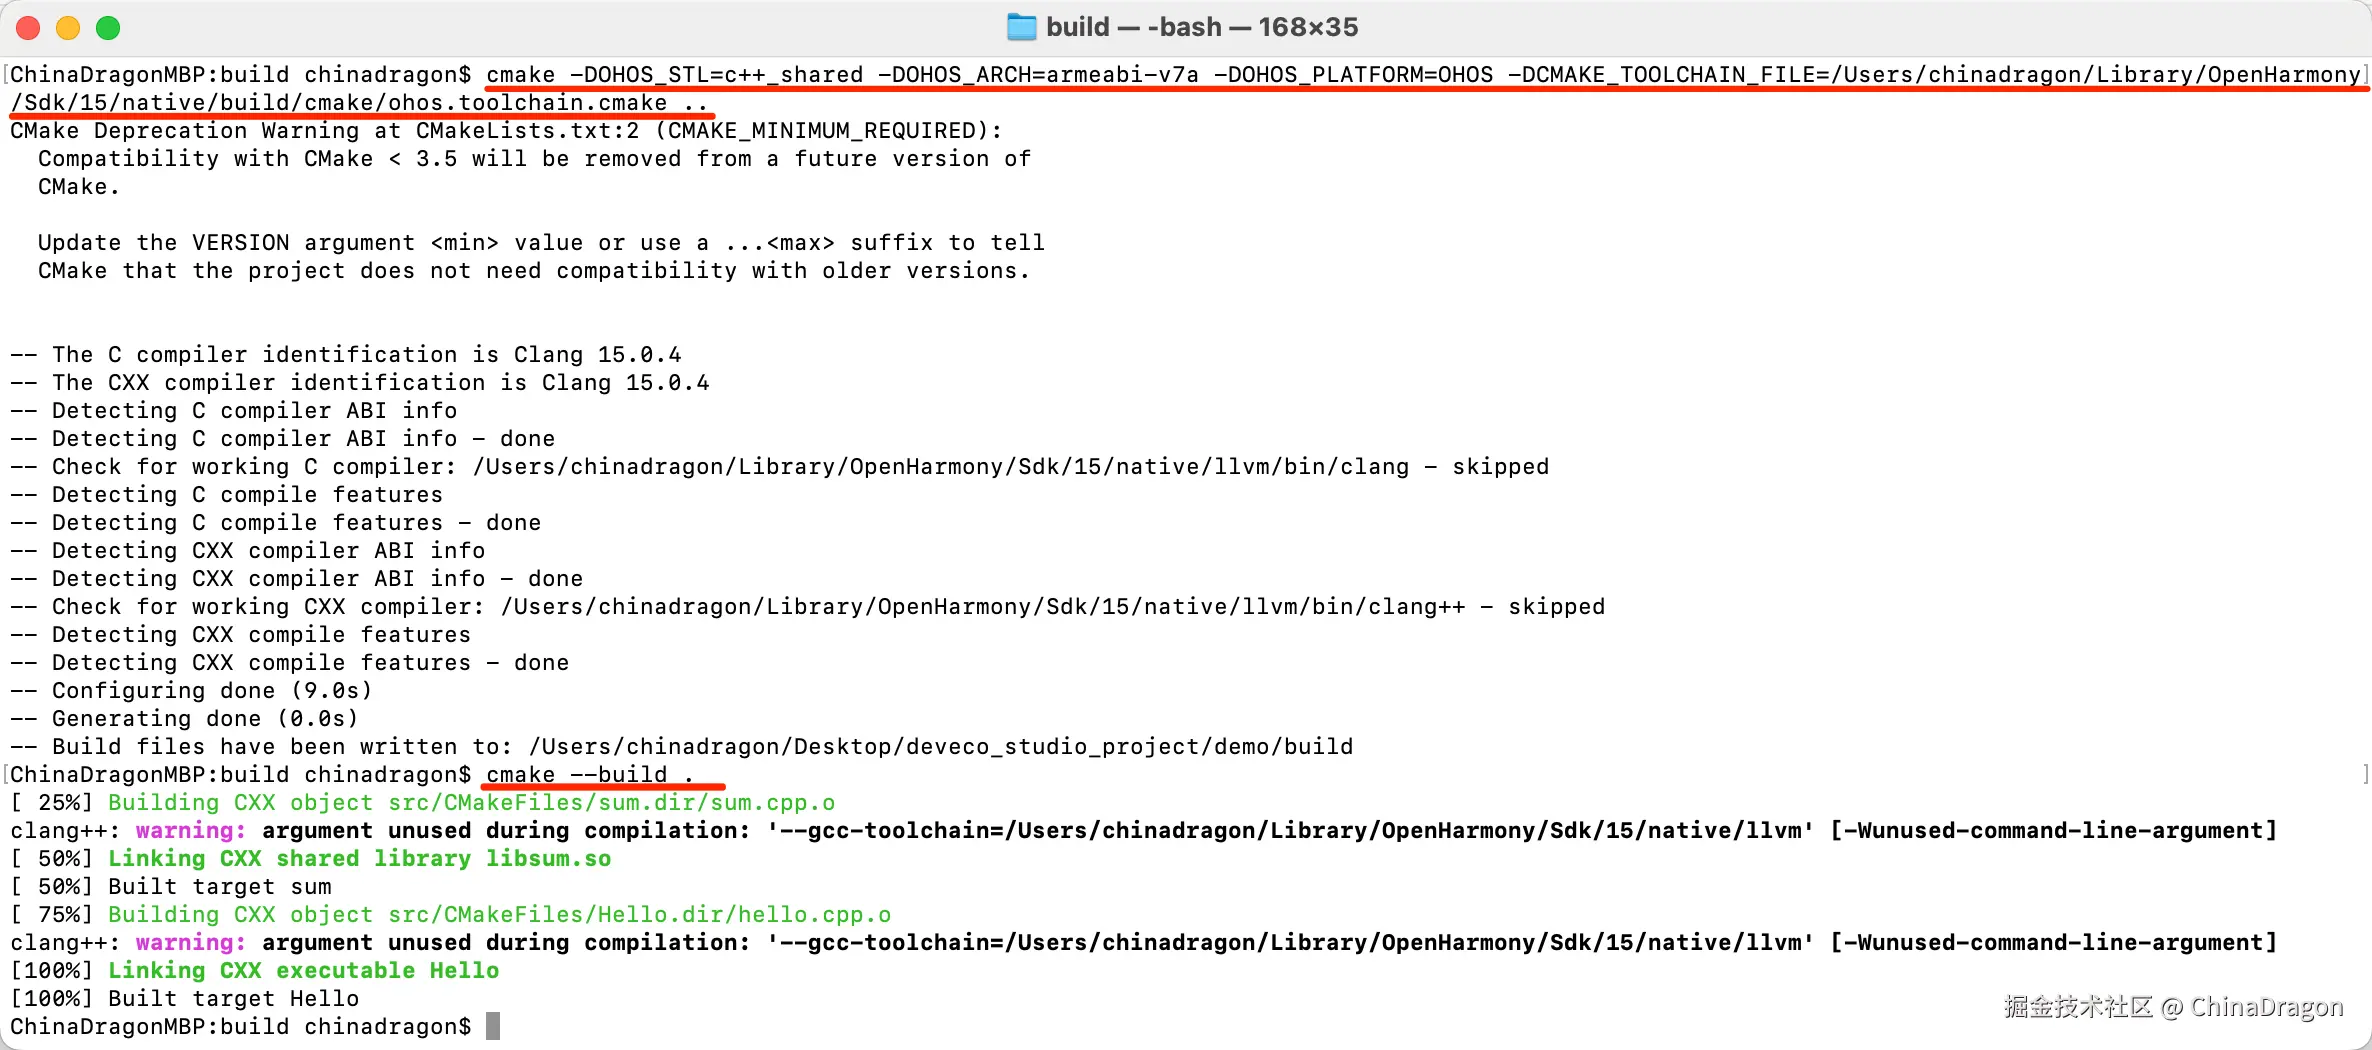The height and width of the screenshot is (1050, 2372).
Task: Click the '[ 50%] Built target sum' line
Action: pos(171,887)
